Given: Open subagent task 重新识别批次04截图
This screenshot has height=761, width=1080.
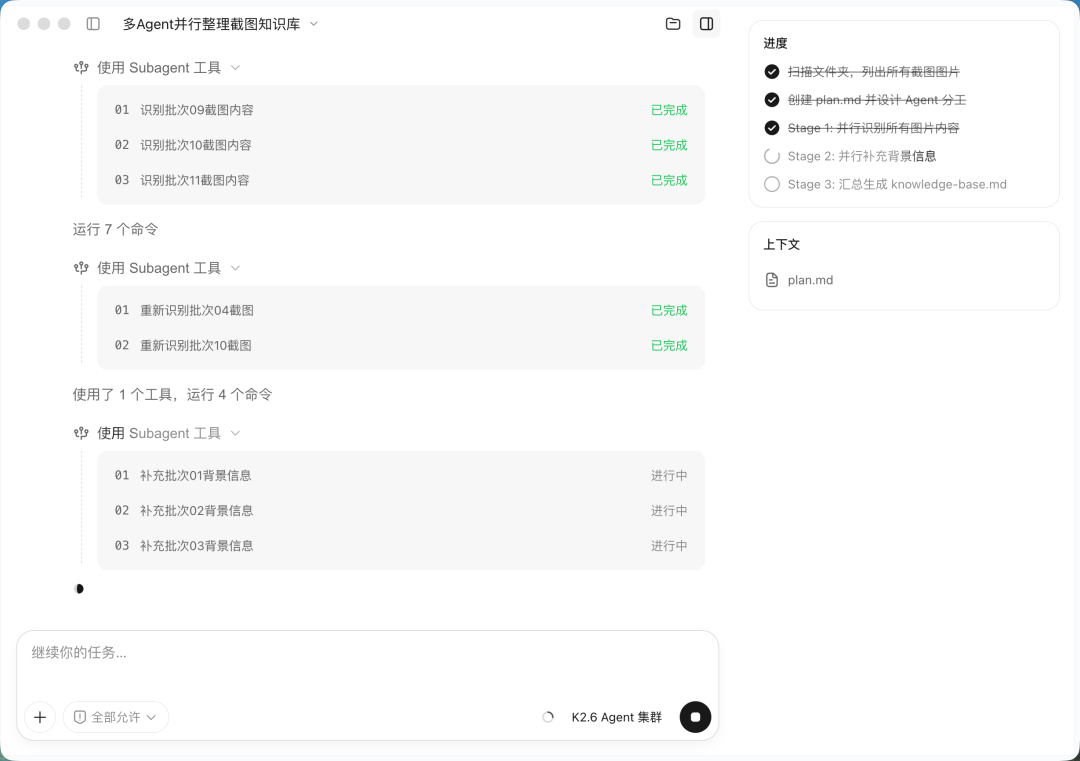Looking at the screenshot, I should tap(401, 311).
